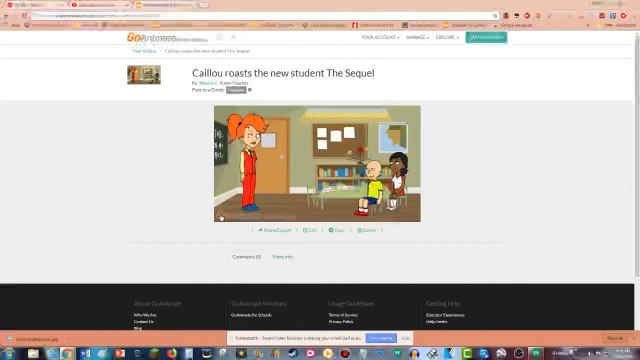Click the bookmark star in address bar

click(x=495, y=16)
